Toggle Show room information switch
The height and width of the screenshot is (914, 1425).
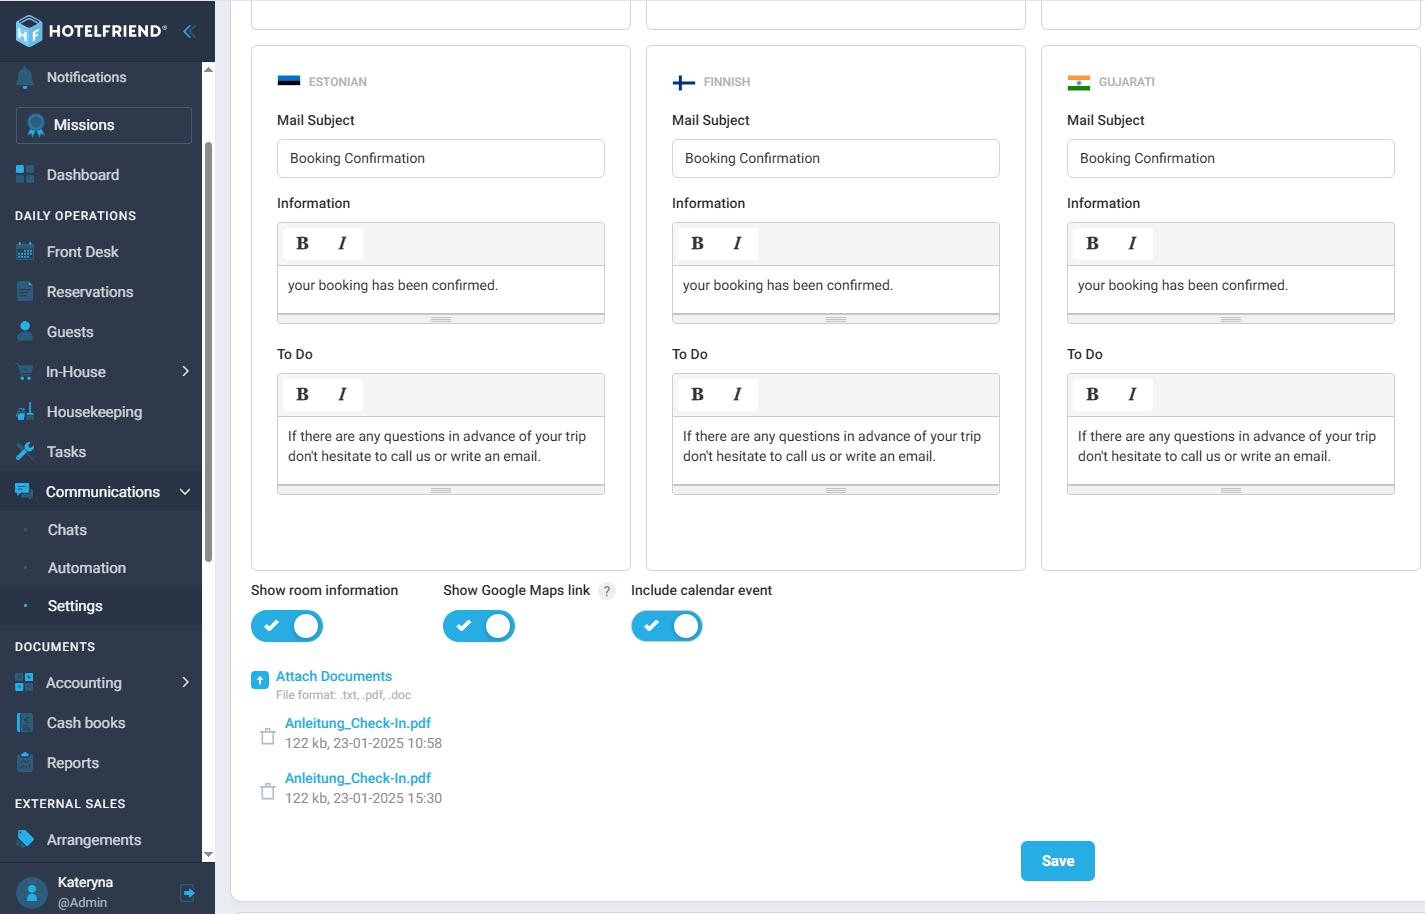tap(287, 626)
